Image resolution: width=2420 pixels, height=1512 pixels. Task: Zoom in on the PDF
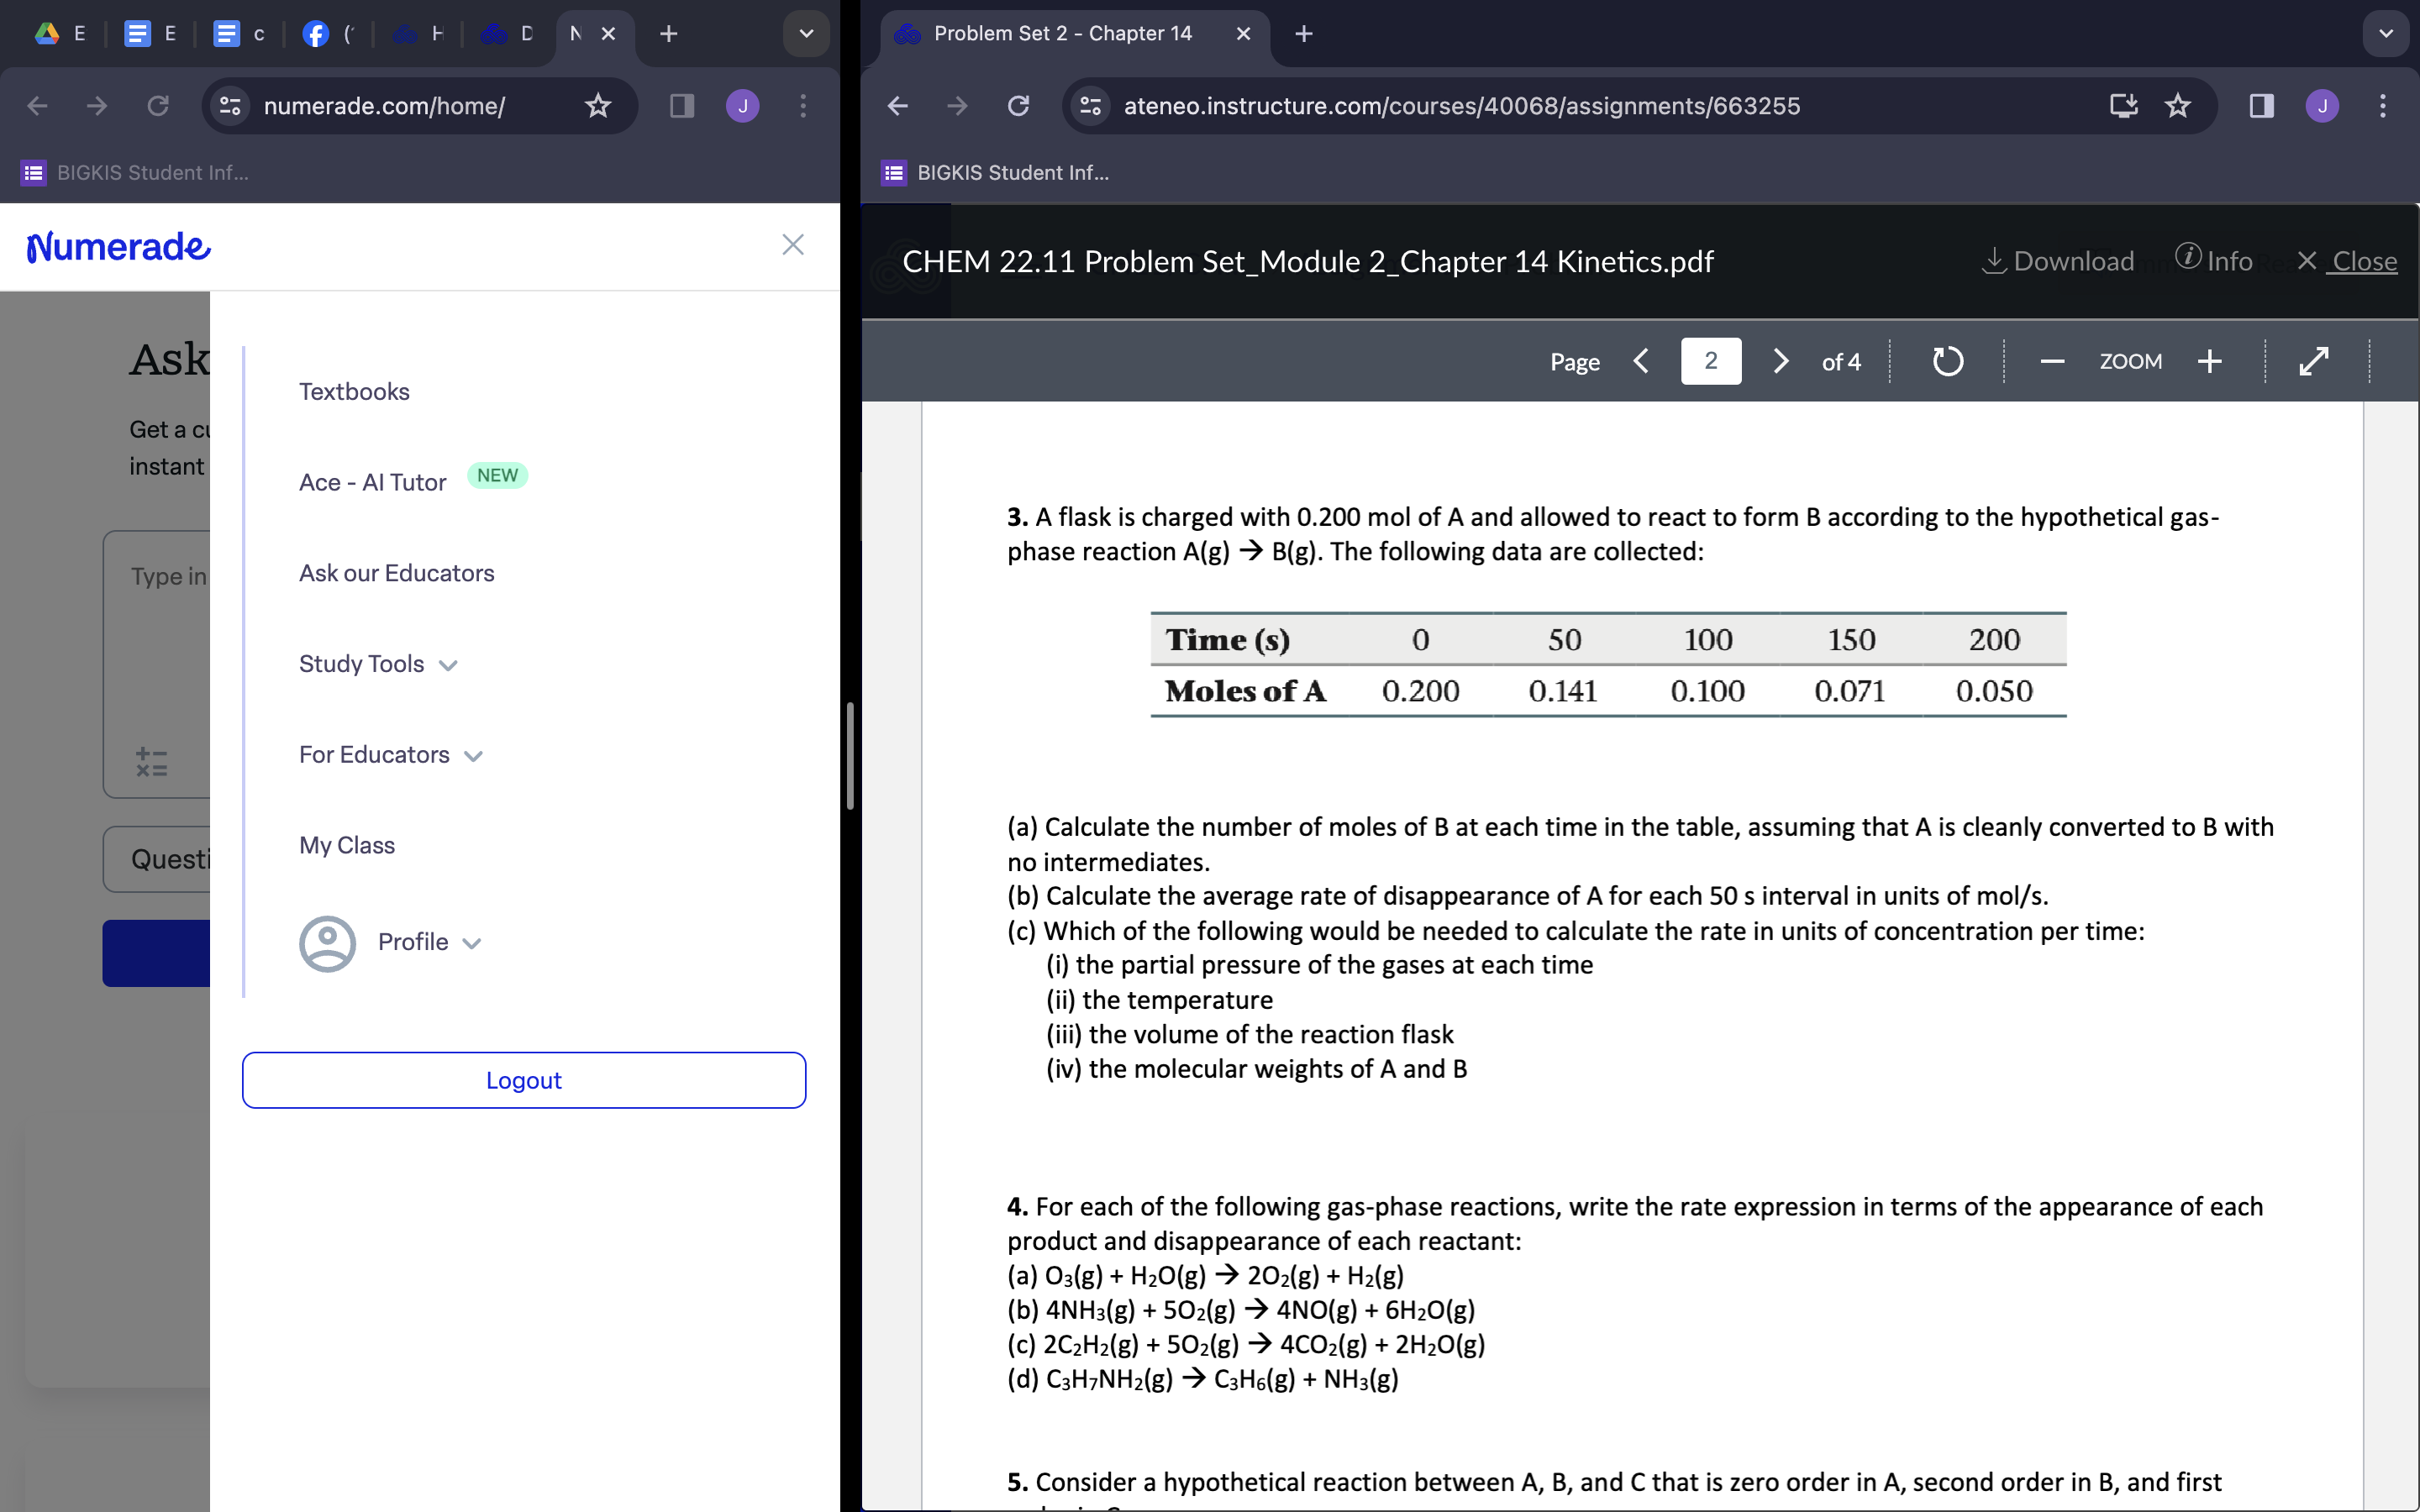[2210, 361]
